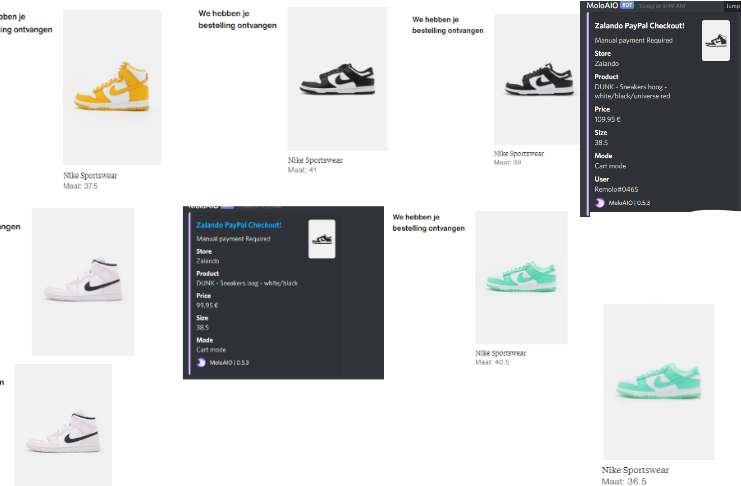741x486 pixels.
Task: Click the bottom-left pink Jordan sneaker image
Action: pos(63,425)
